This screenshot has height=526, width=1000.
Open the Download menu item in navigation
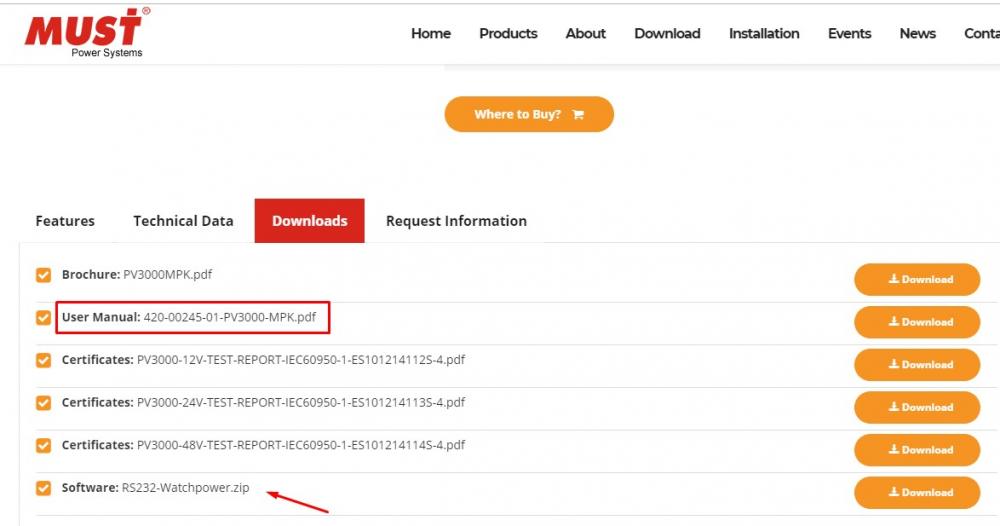click(667, 33)
